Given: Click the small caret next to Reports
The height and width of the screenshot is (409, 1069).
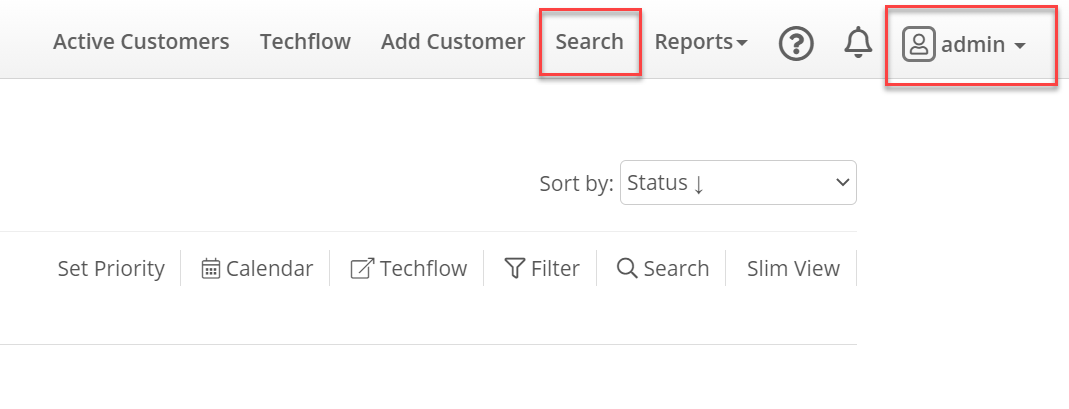Looking at the screenshot, I should [742, 44].
